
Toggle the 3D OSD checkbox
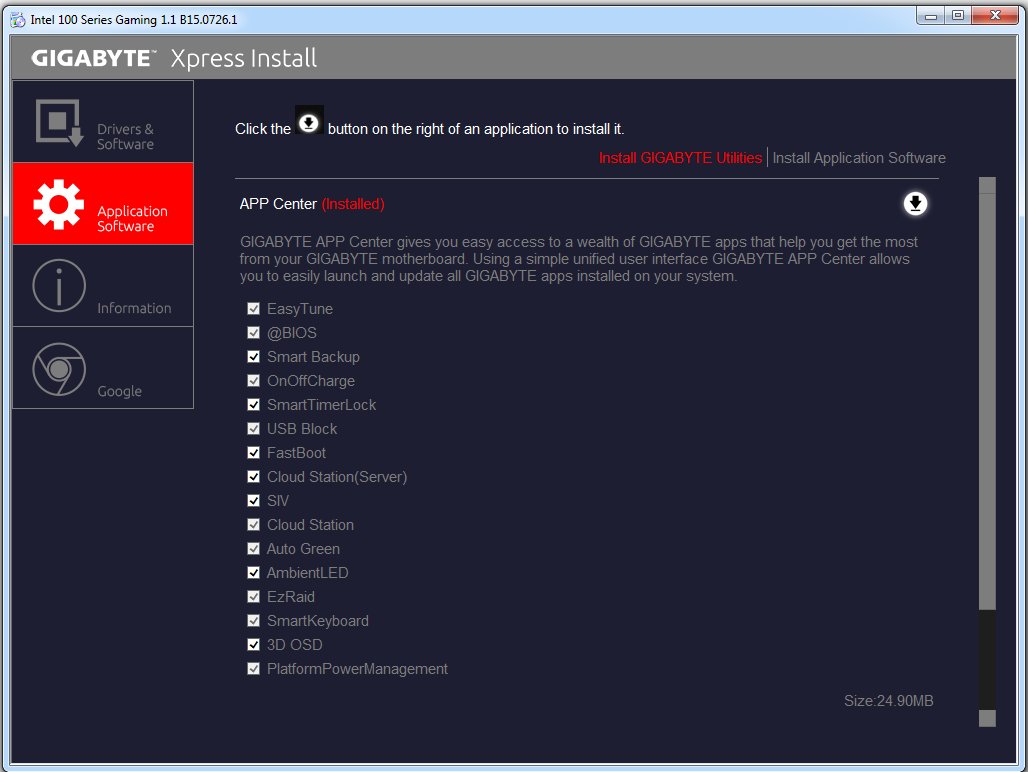click(254, 645)
